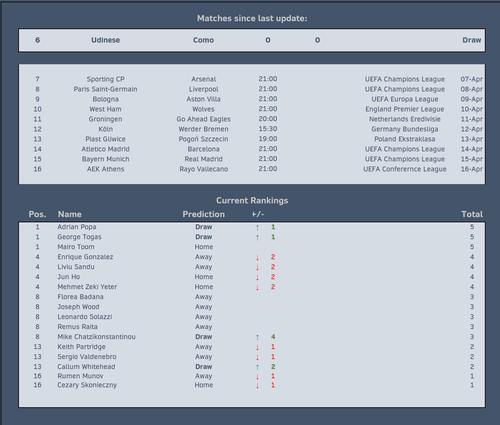The image size is (500, 425).
Task: Click Mairo Toom in rankings
Action: [x=76, y=247]
